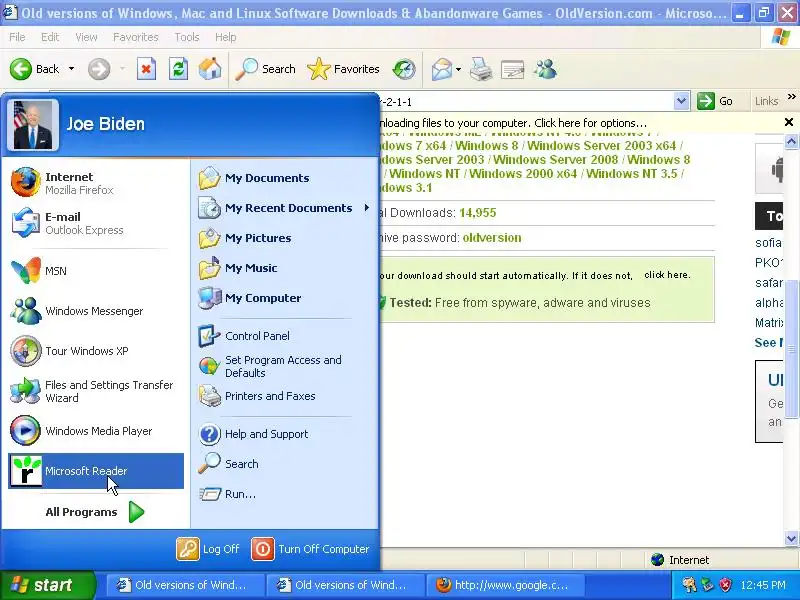The image size is (800, 600).
Task: Click the Windows Server 2003 x64 link
Action: coord(602,145)
